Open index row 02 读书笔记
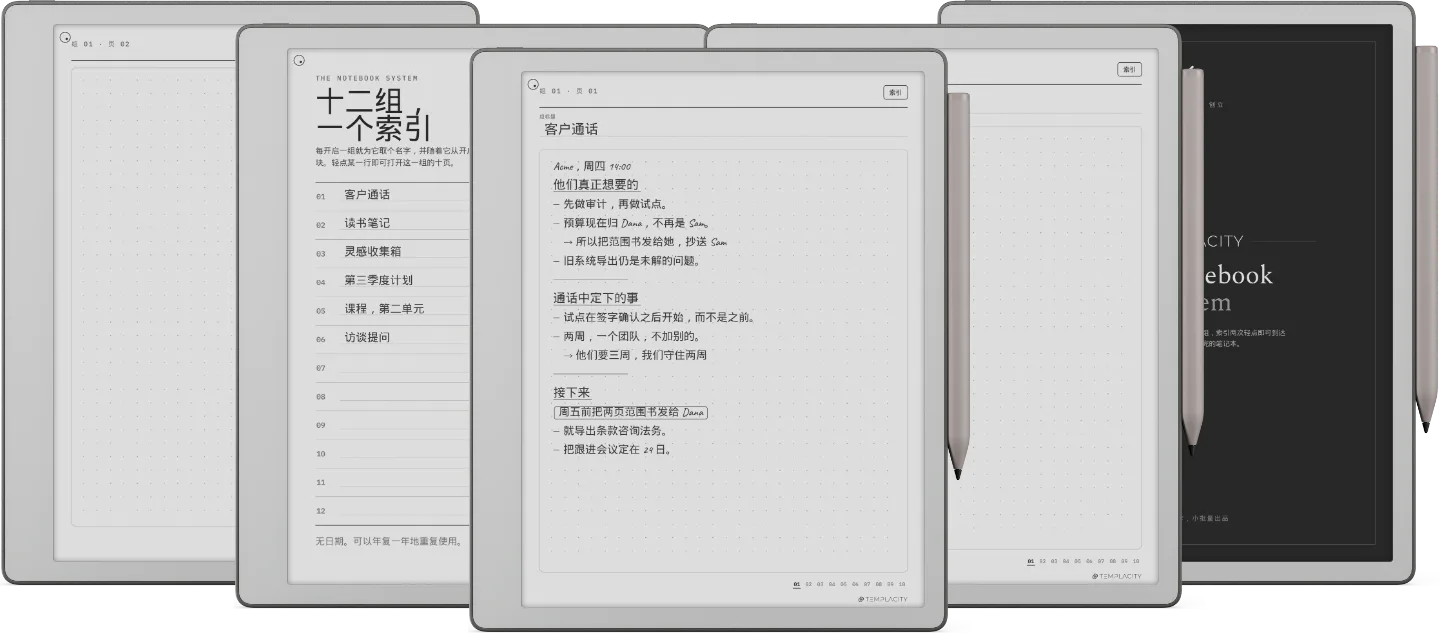1440x633 pixels. pos(391,224)
